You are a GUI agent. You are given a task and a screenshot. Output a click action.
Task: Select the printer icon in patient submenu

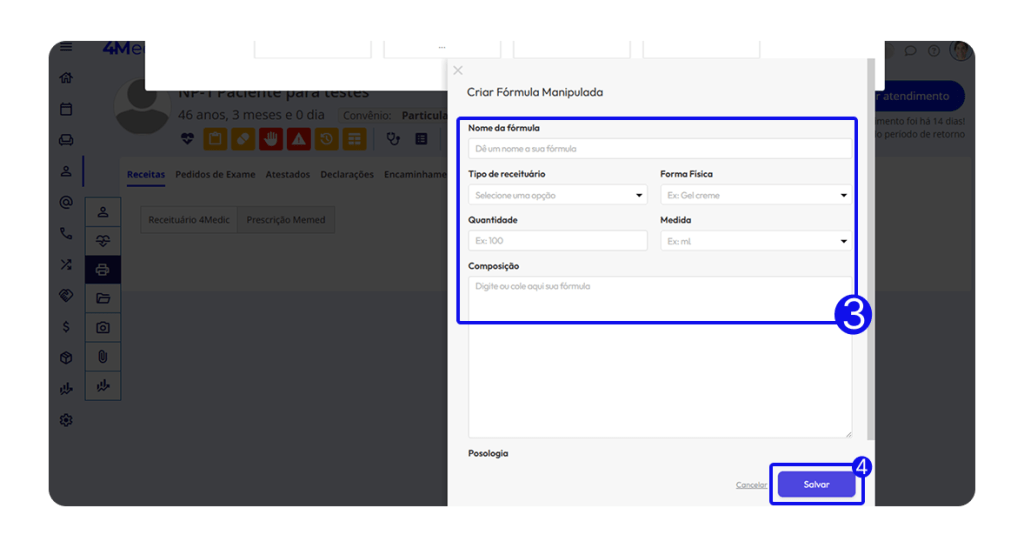pyautogui.click(x=102, y=270)
